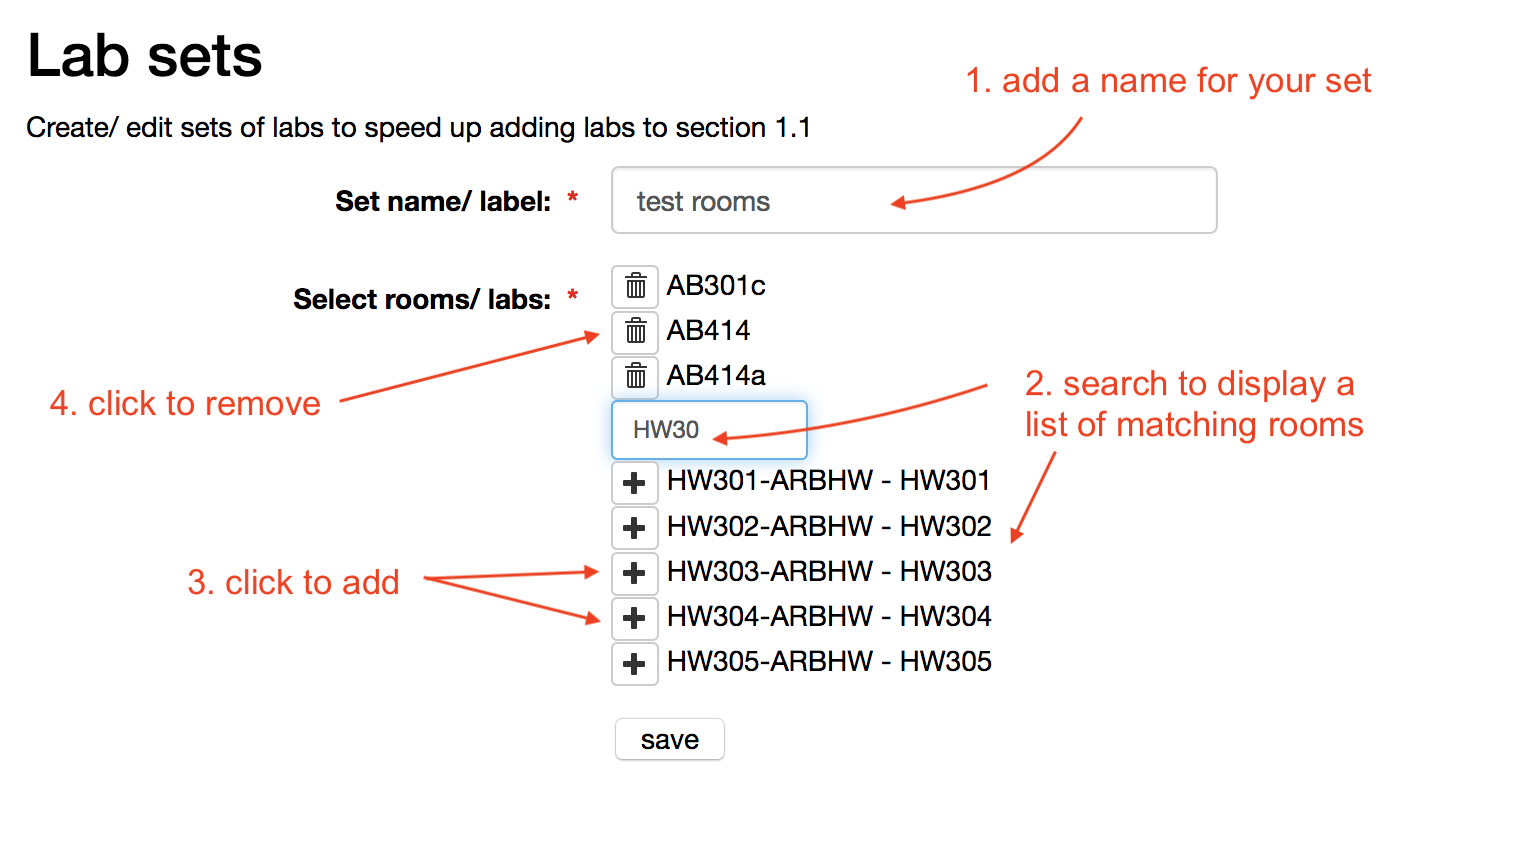
Task: Click the 'Set name/ label:' field label
Action: tap(442, 202)
